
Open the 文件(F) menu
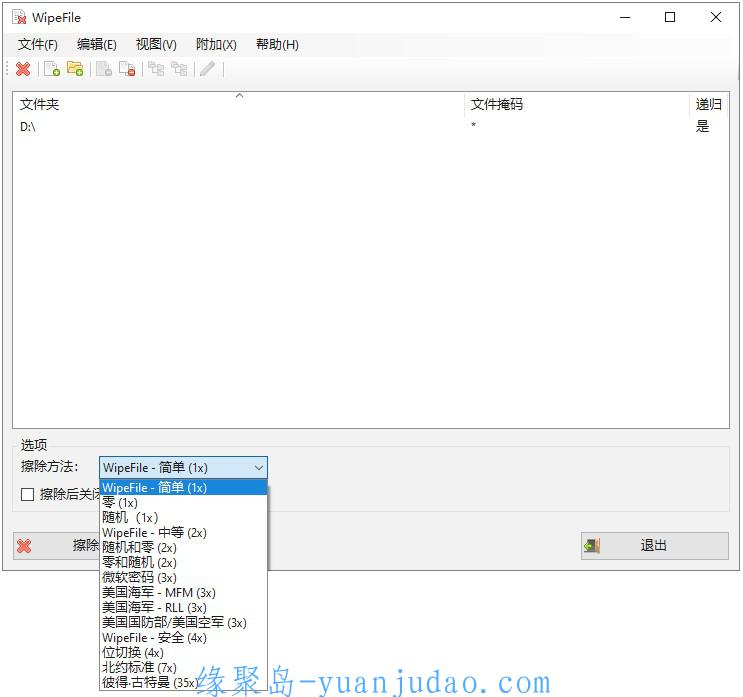[x=38, y=45]
